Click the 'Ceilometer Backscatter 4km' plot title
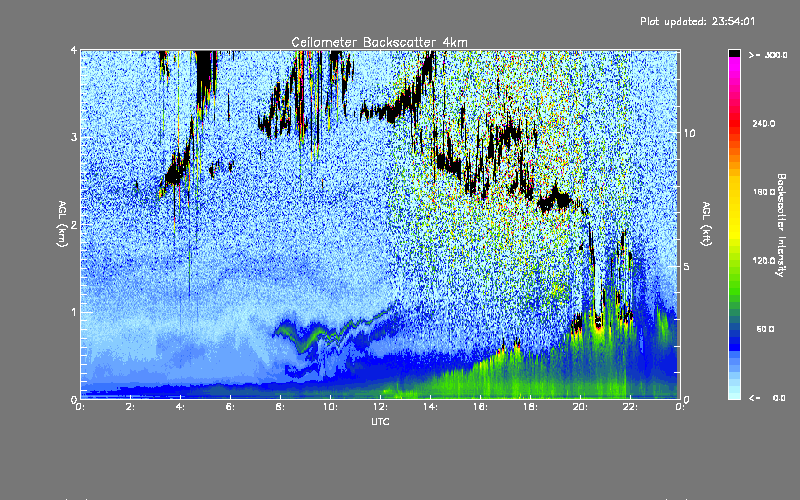The width and height of the screenshot is (800, 500). coord(379,42)
